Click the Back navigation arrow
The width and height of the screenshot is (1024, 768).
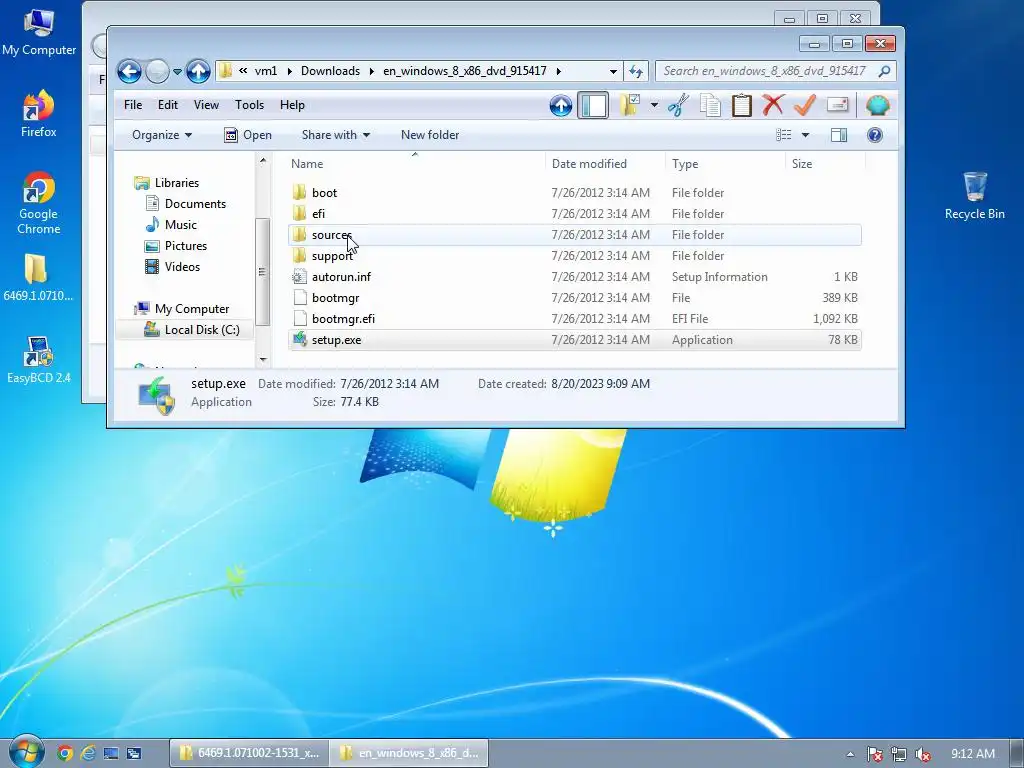click(x=129, y=71)
